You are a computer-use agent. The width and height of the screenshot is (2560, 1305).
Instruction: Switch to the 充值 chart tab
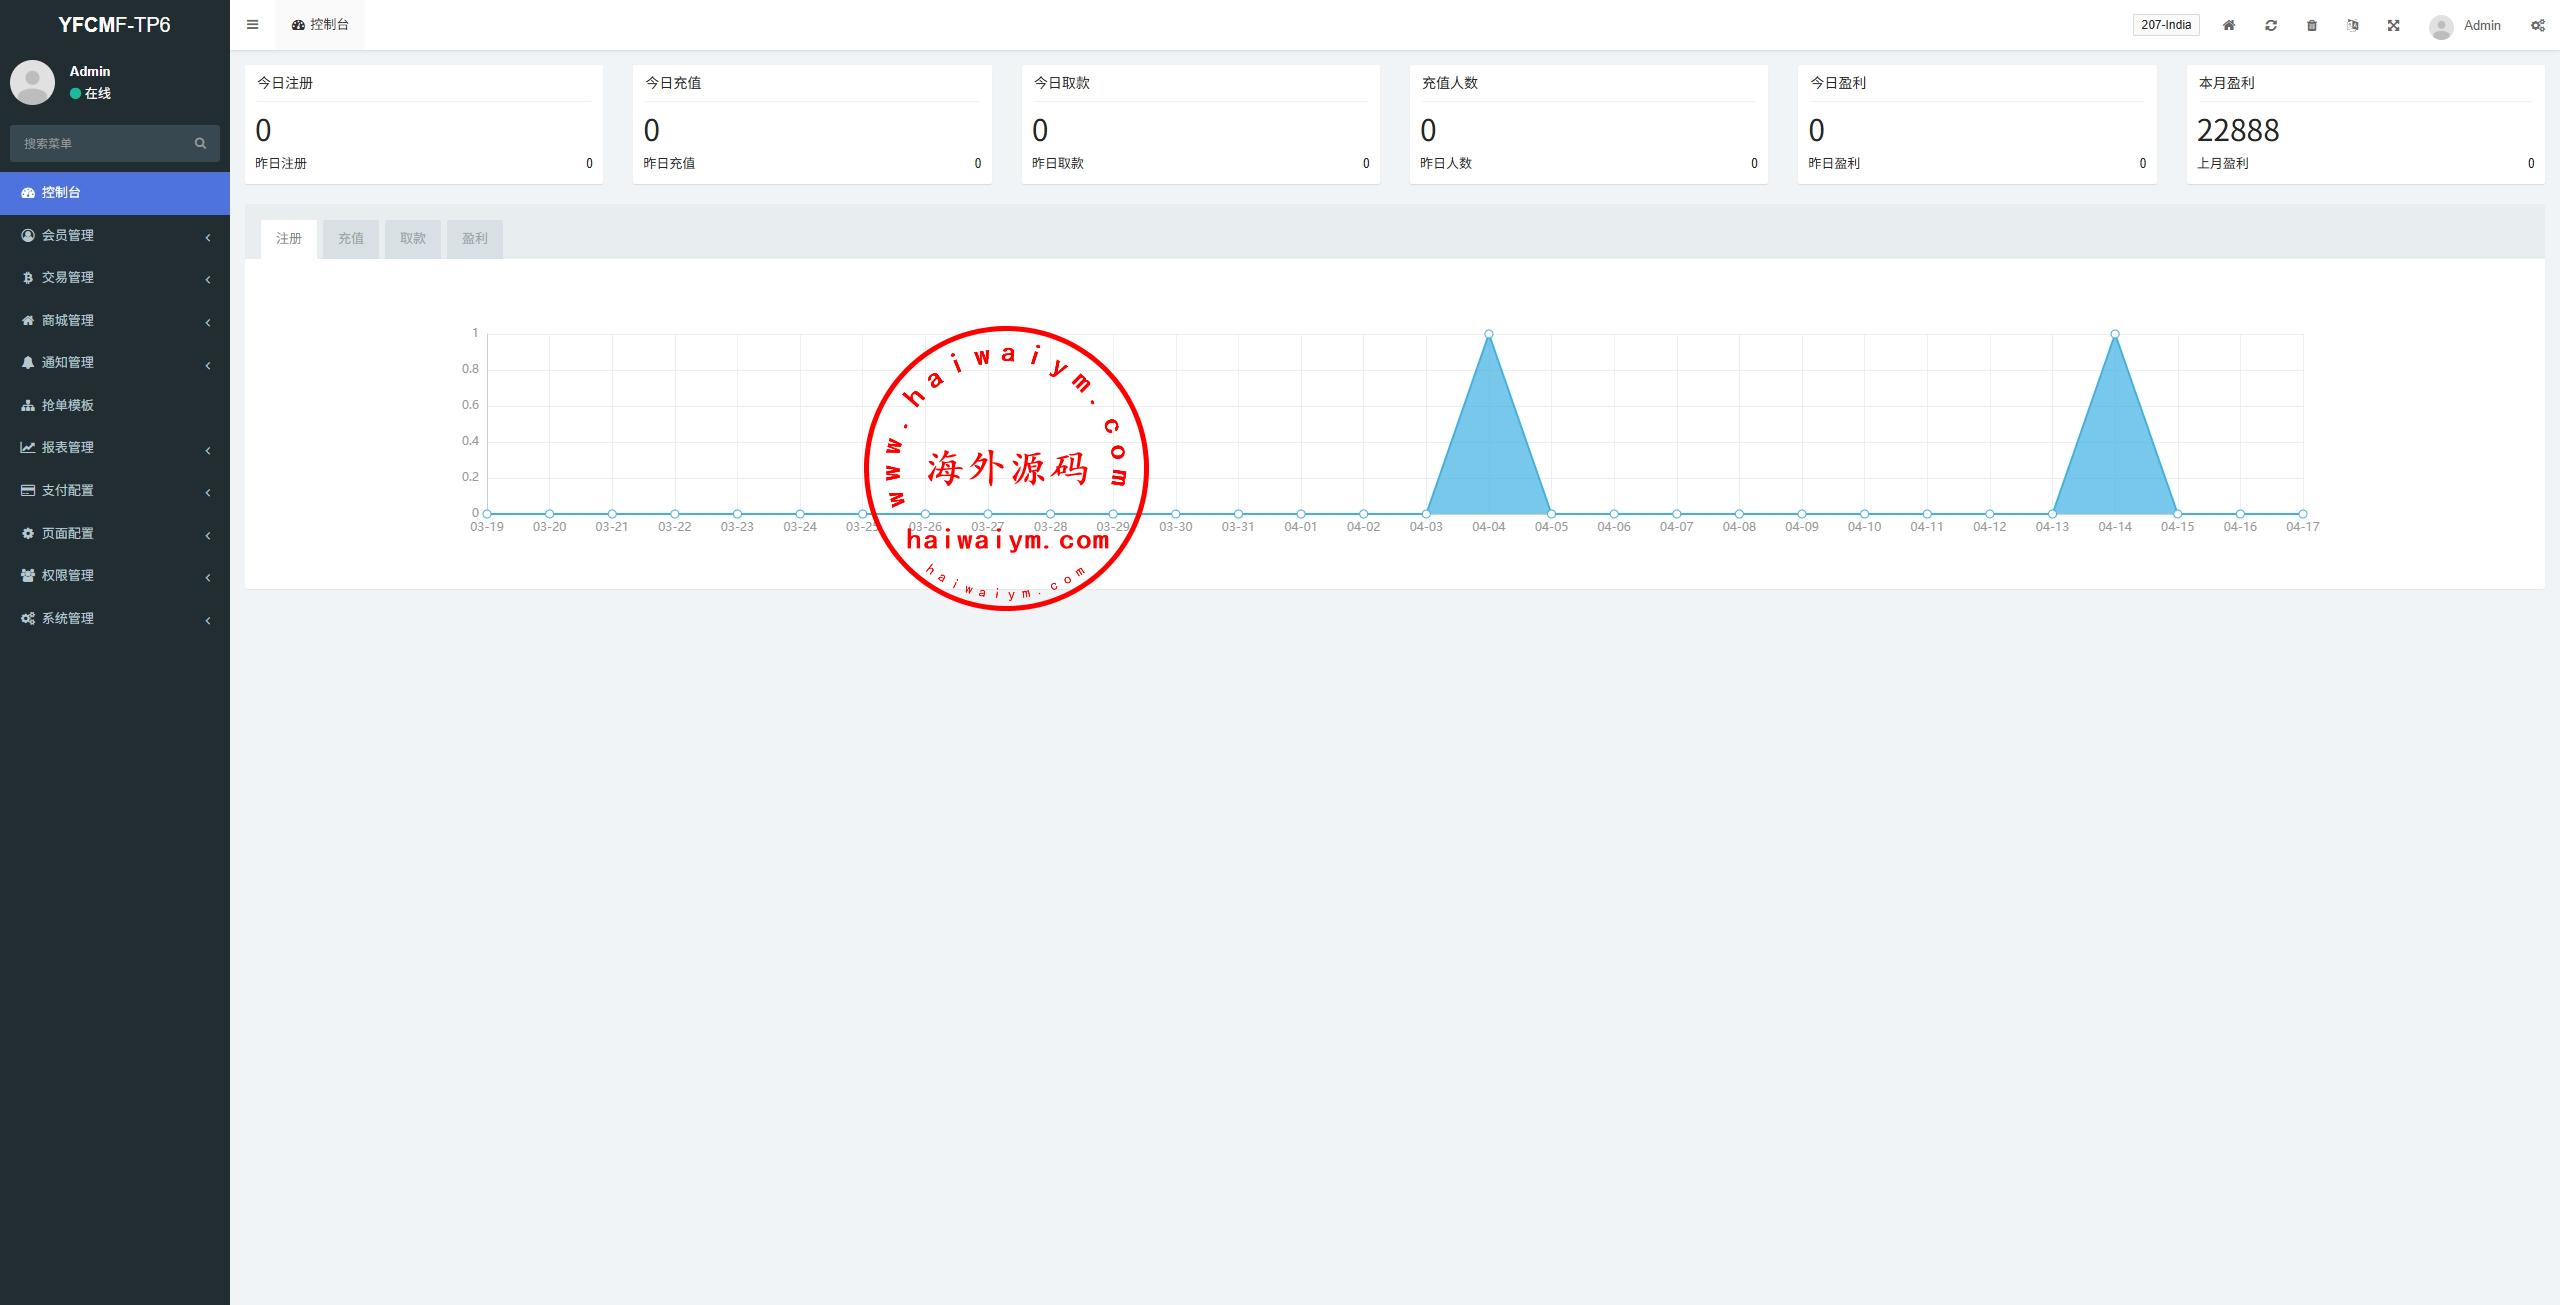(x=351, y=239)
